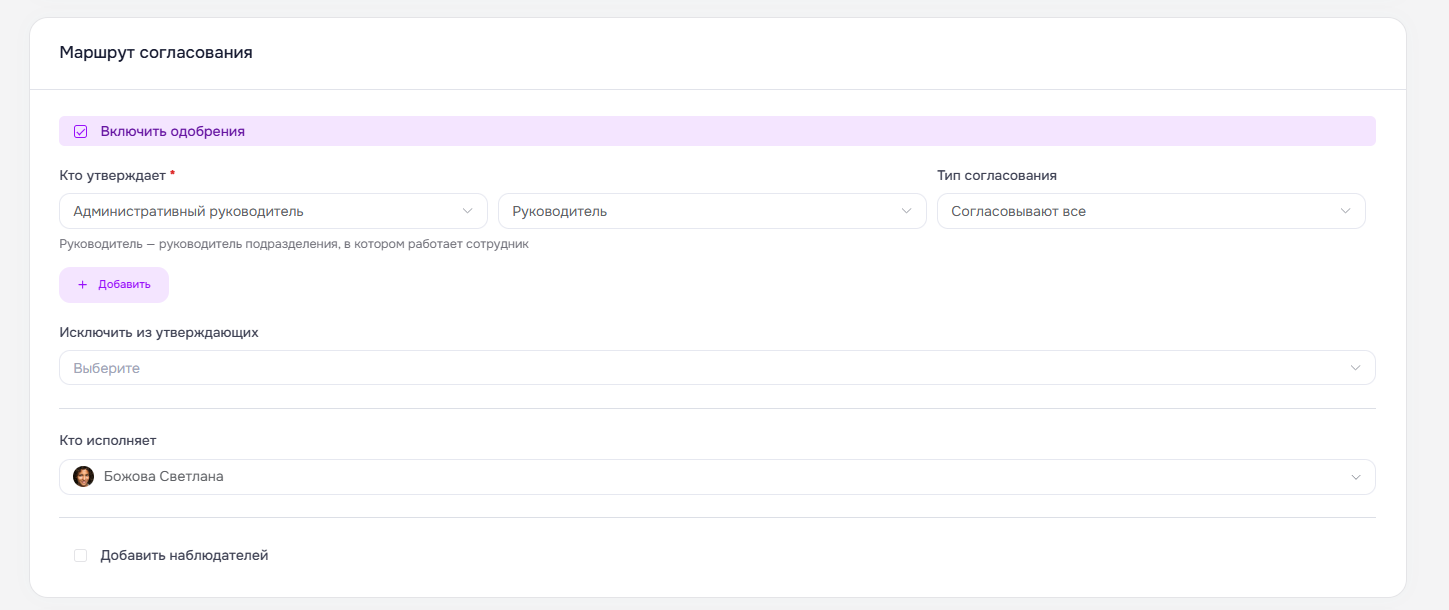This screenshot has height=610, width=1449.
Task: Click the plus icon on Добавить
Action: [x=83, y=284]
